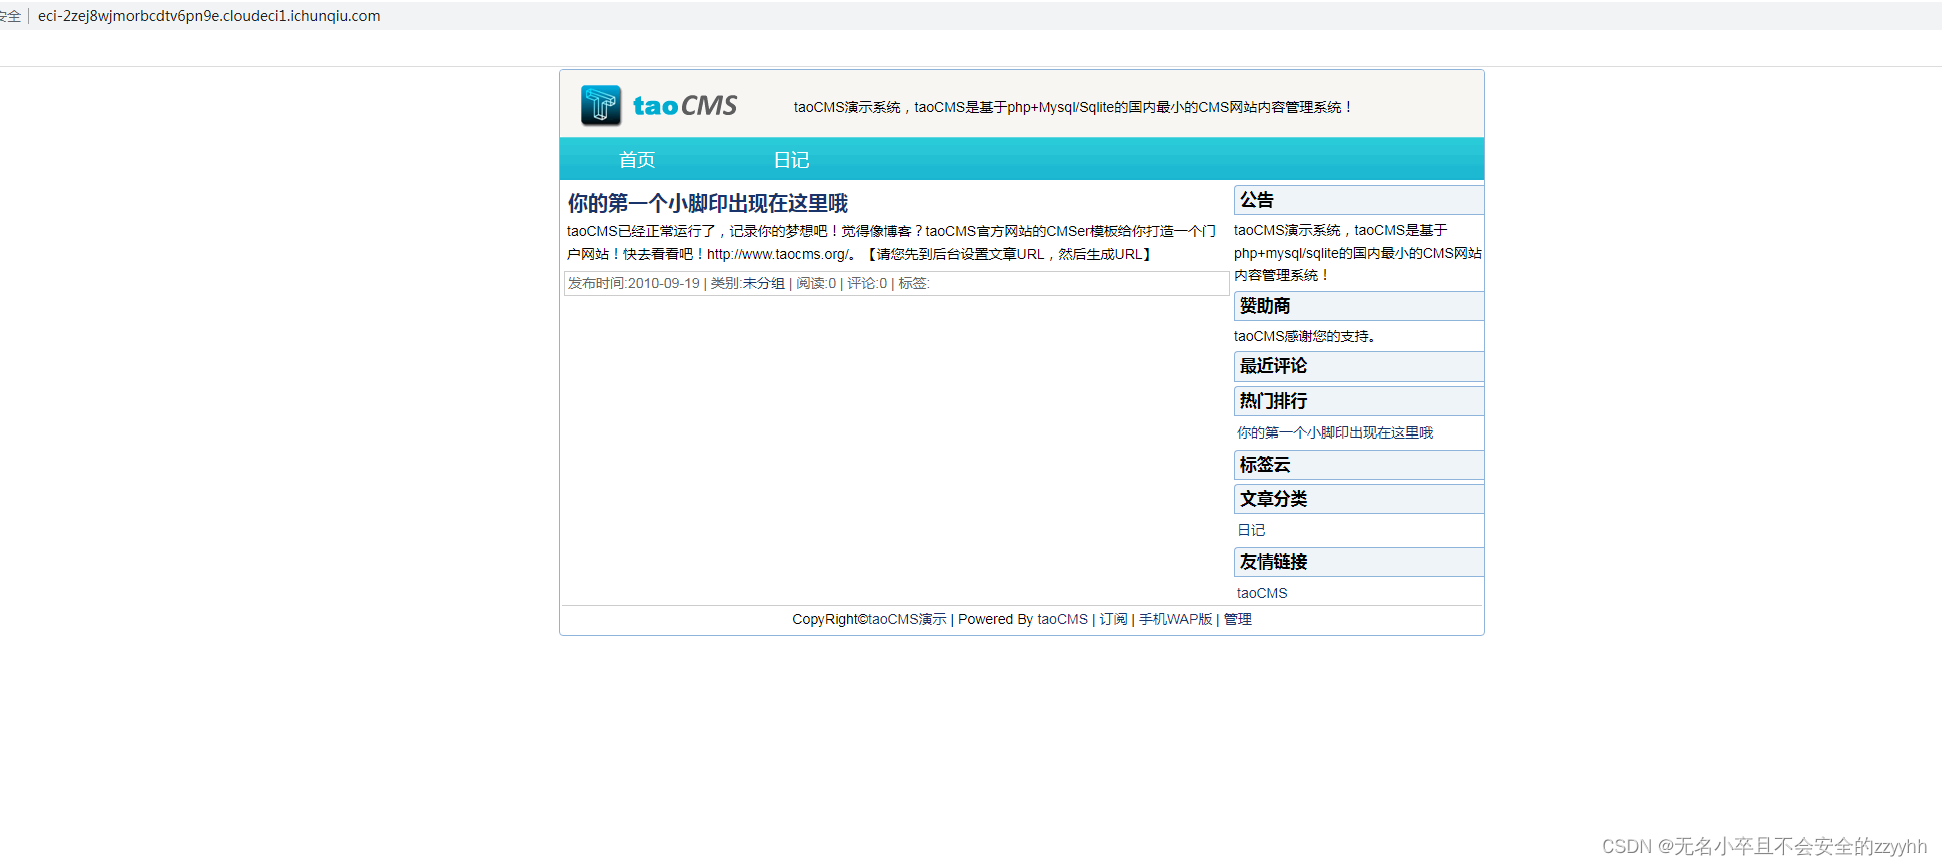Open the 日记 navigation tab
The image size is (1942, 866).
791,160
